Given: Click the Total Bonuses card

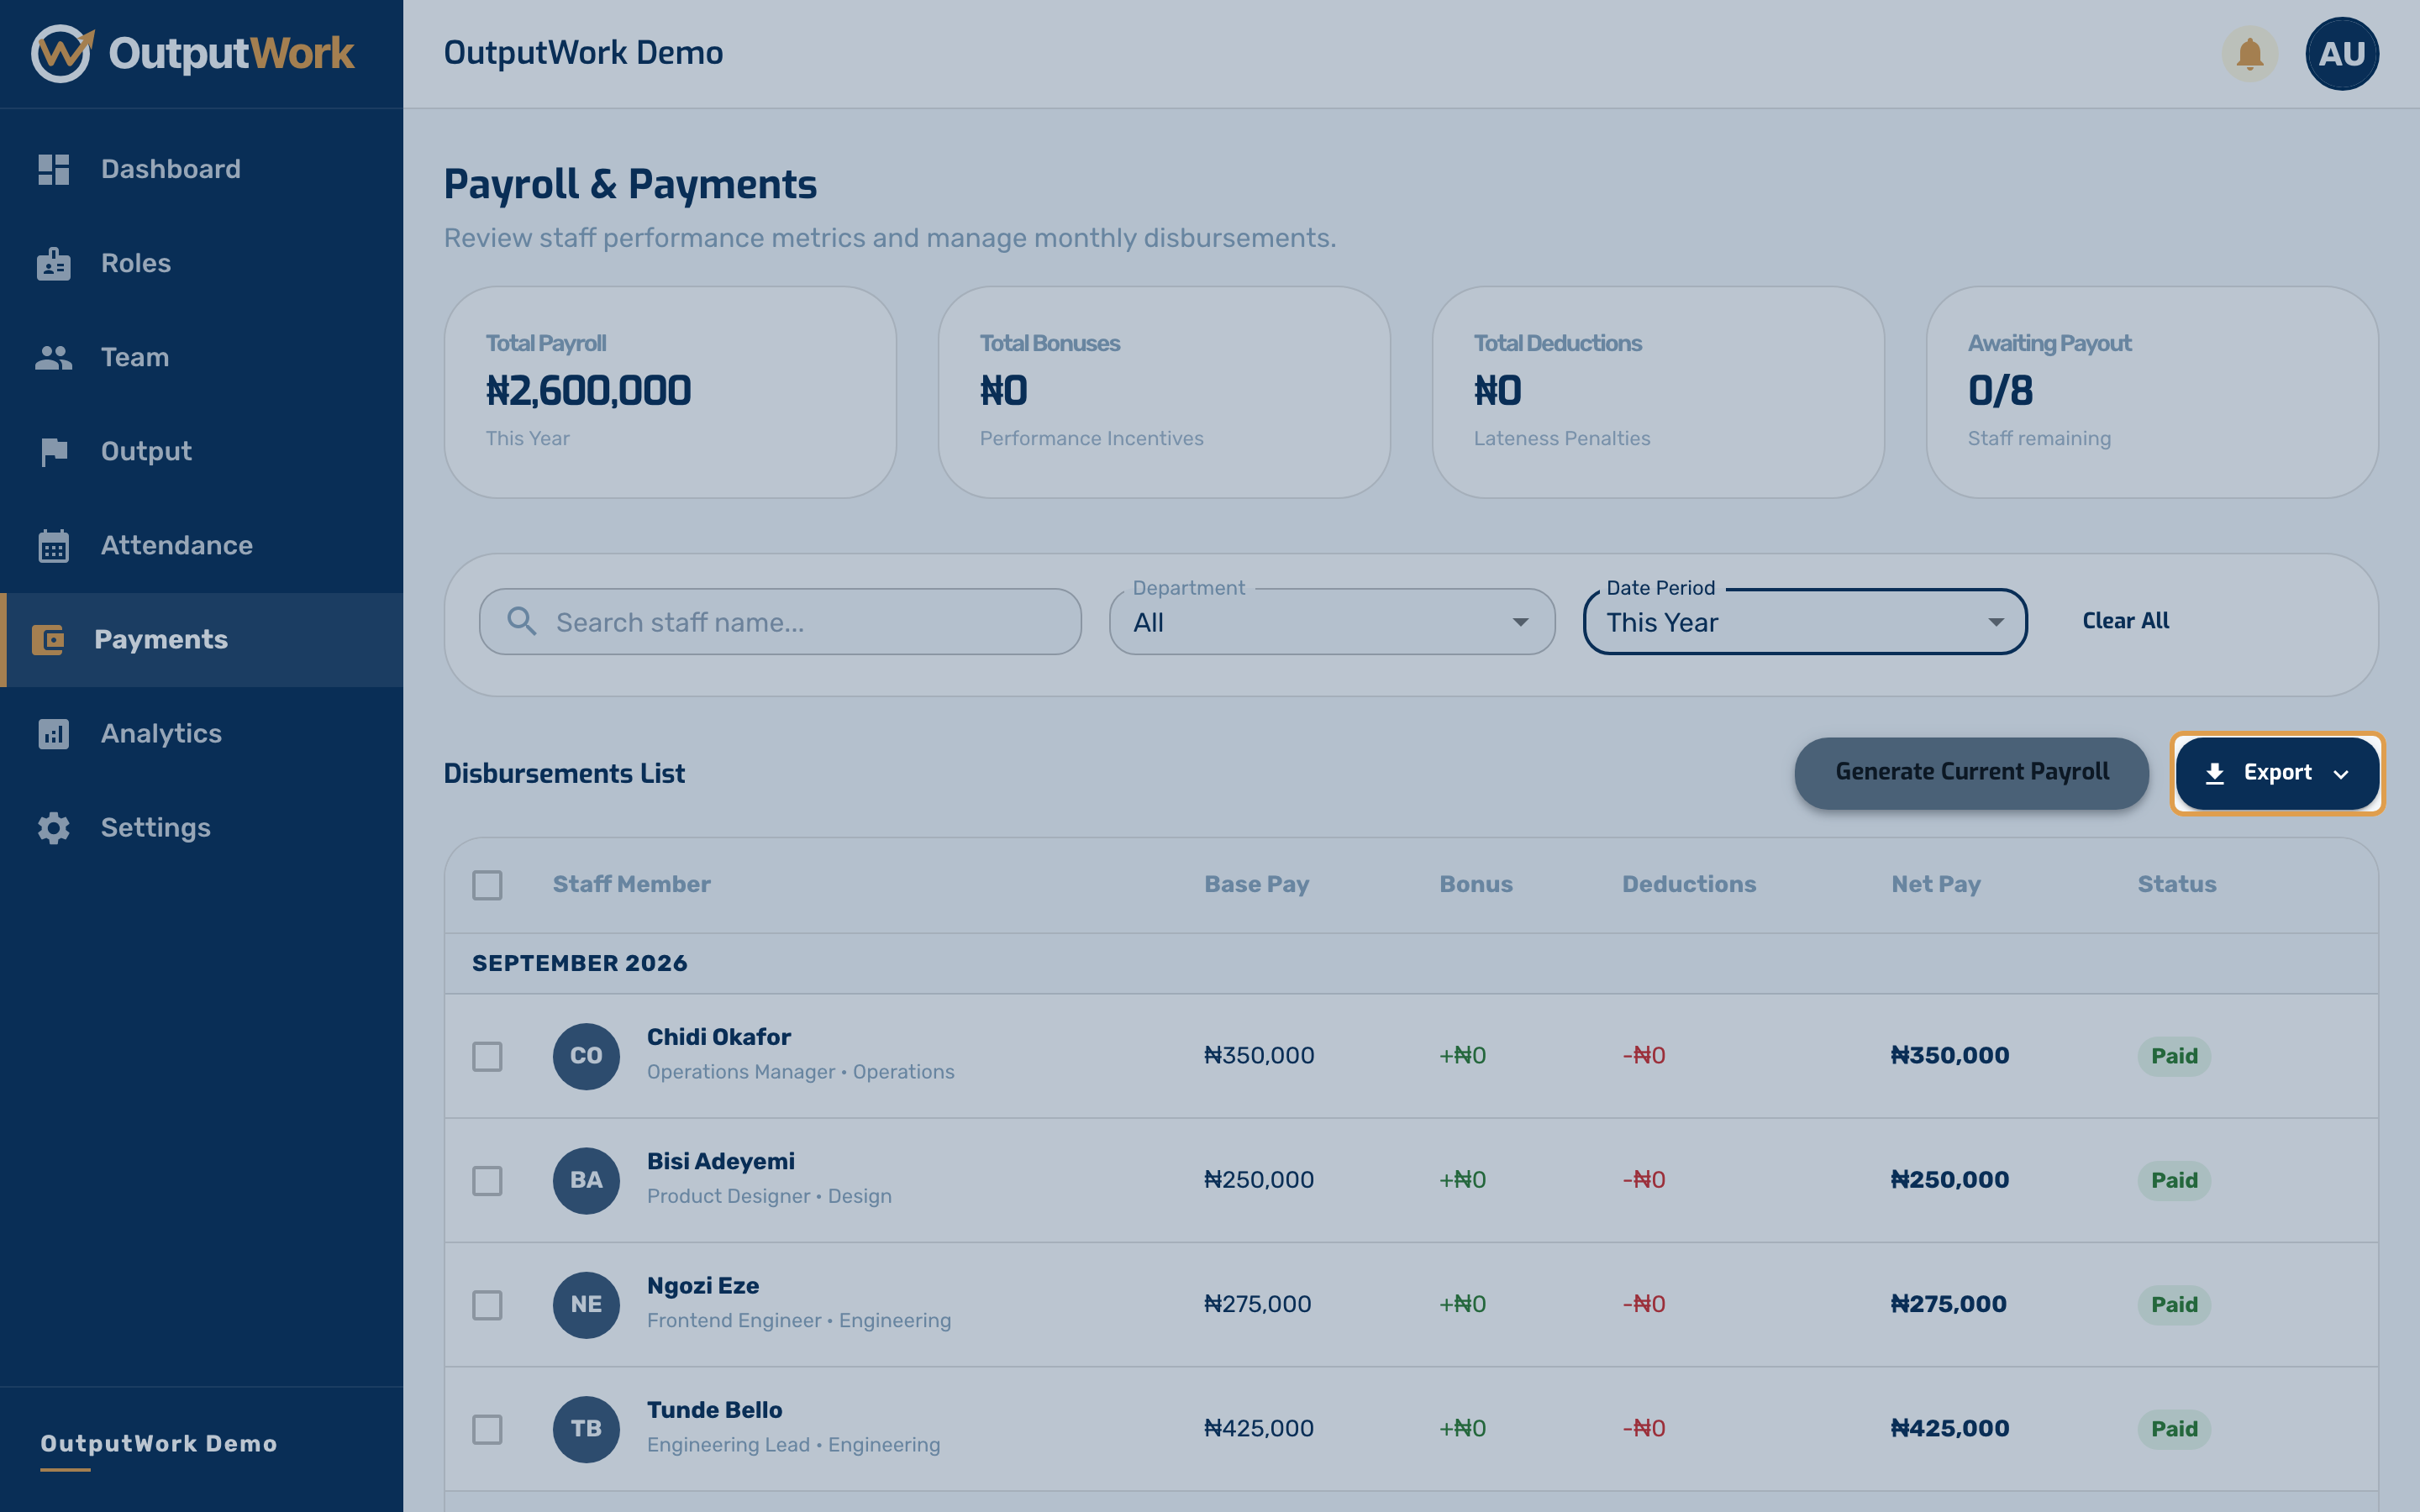Looking at the screenshot, I should click(x=1164, y=392).
